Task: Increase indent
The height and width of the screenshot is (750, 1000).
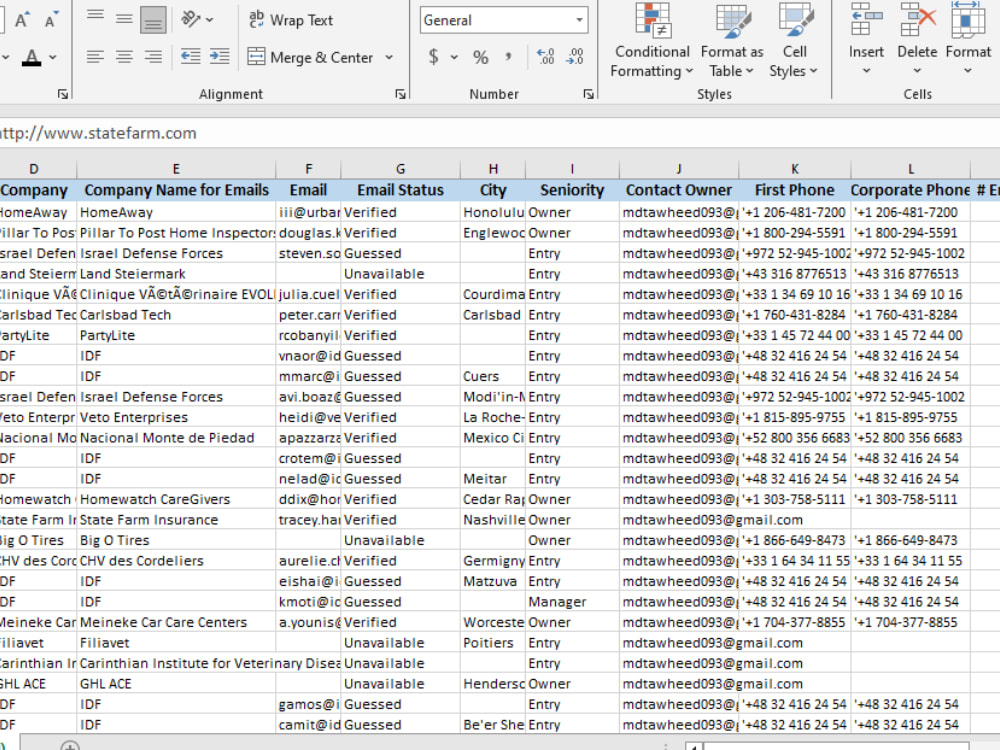Action: (x=219, y=57)
